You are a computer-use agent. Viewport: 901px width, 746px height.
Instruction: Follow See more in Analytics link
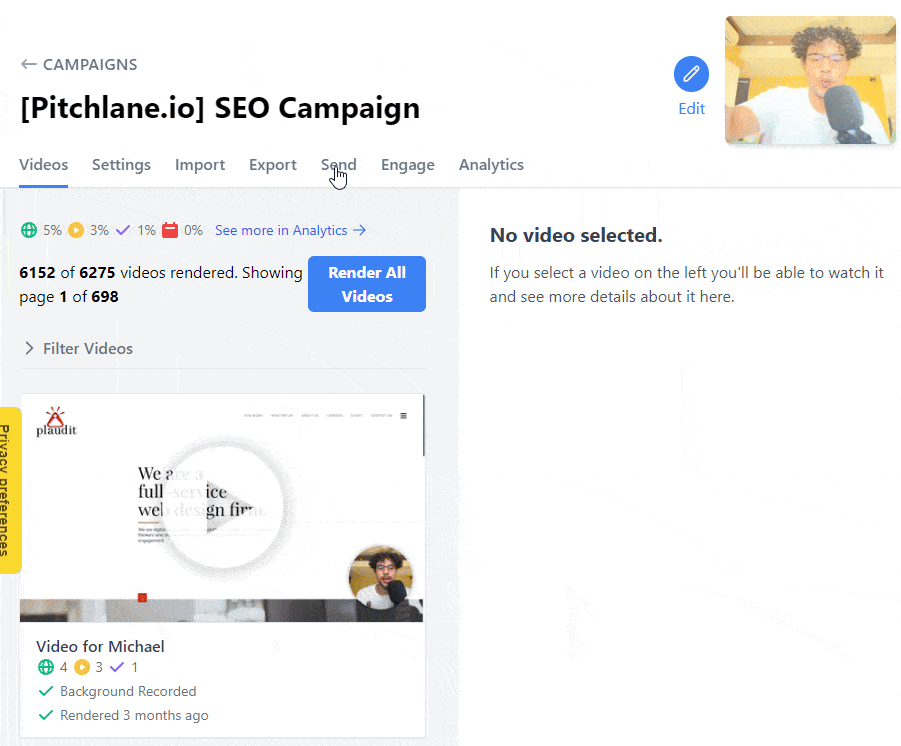(x=290, y=230)
